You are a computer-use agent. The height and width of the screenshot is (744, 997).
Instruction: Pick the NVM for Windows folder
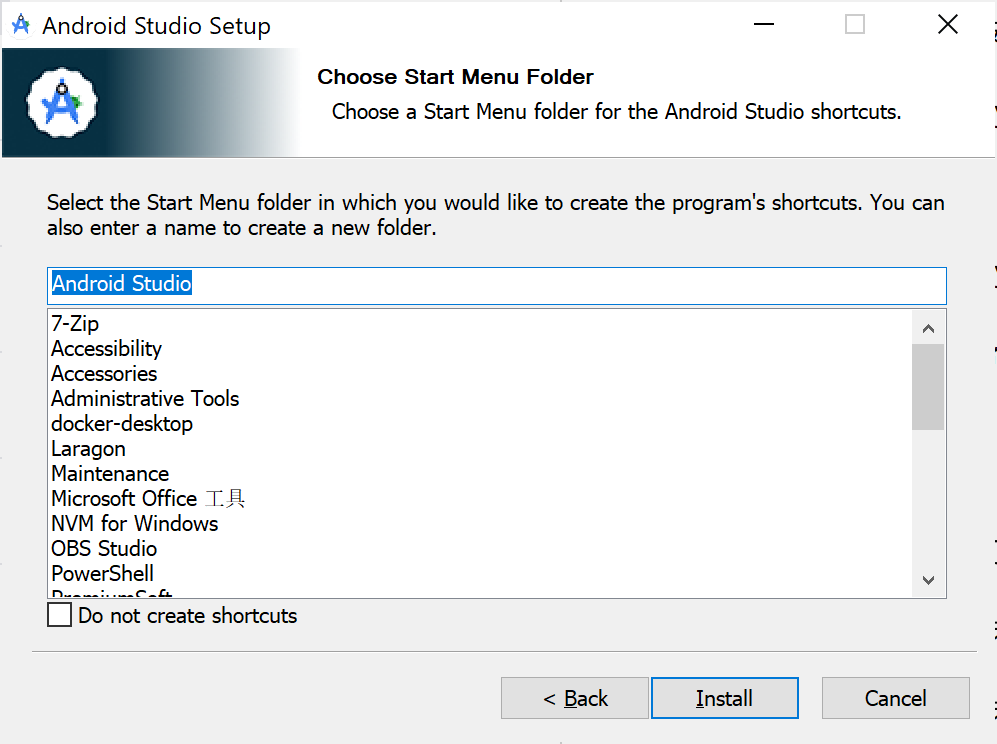(134, 524)
